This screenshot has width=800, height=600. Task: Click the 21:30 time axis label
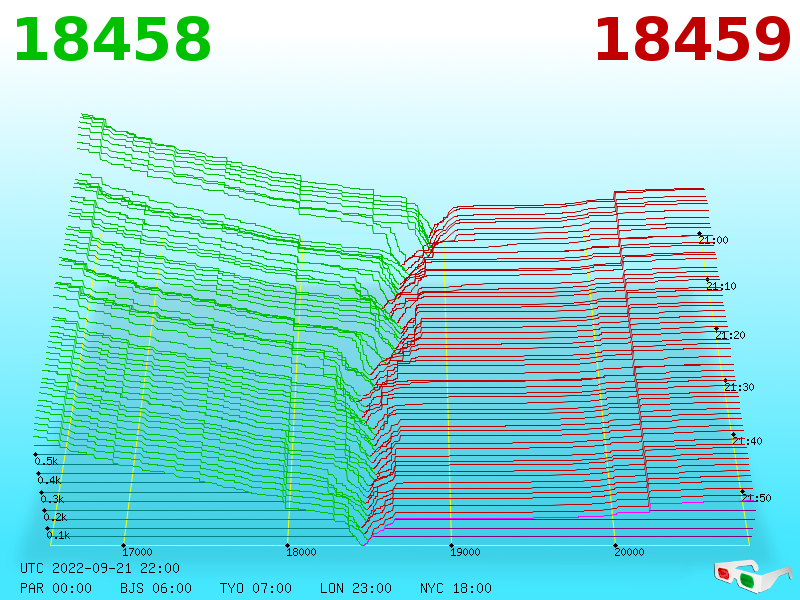pos(739,387)
